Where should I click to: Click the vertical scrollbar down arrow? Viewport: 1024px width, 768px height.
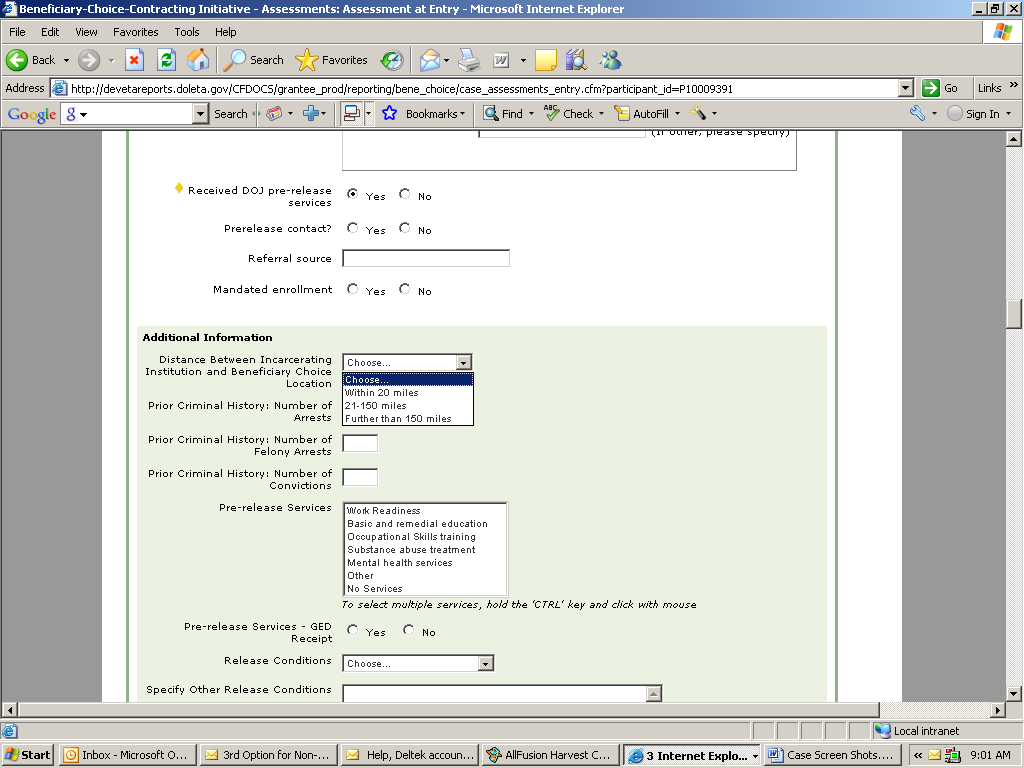pyautogui.click(x=1014, y=694)
